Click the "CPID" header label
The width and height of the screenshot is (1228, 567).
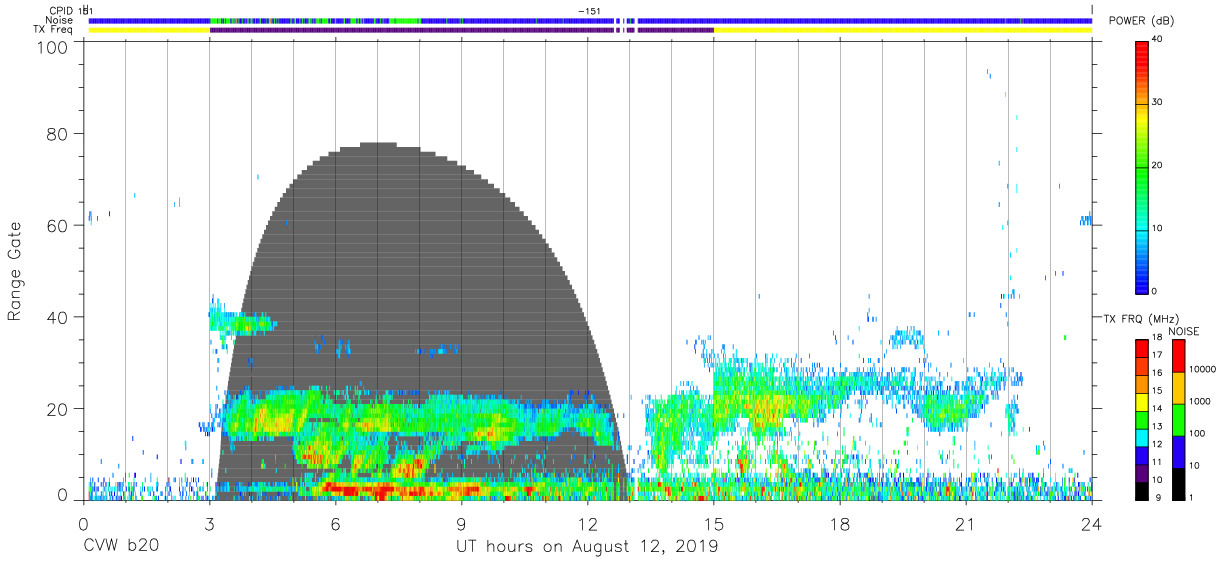click(x=62, y=10)
